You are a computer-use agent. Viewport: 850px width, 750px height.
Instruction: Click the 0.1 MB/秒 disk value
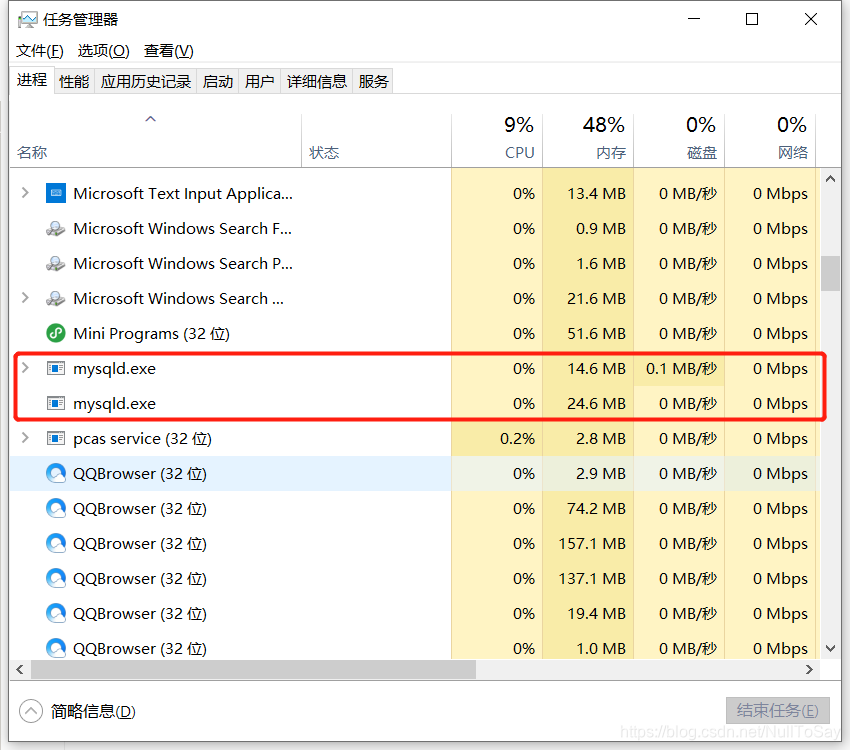pos(681,368)
